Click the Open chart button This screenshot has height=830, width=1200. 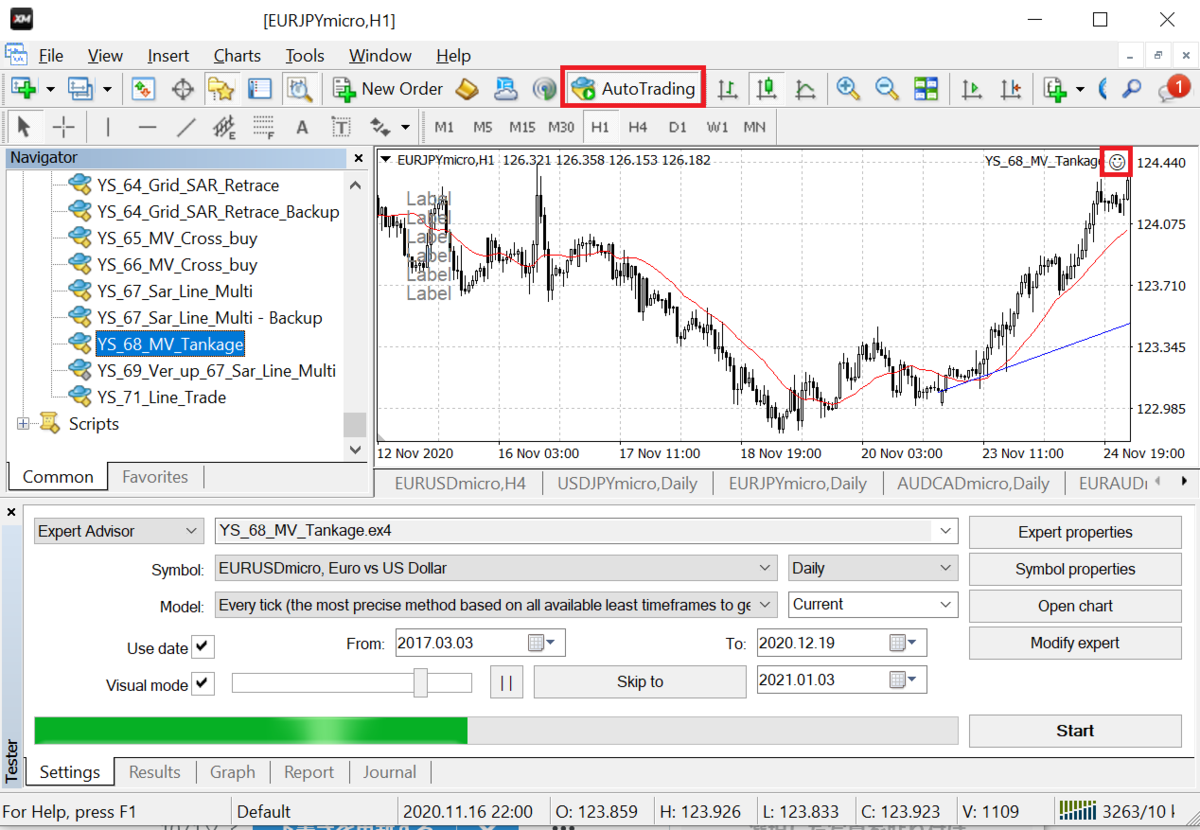(1075, 606)
